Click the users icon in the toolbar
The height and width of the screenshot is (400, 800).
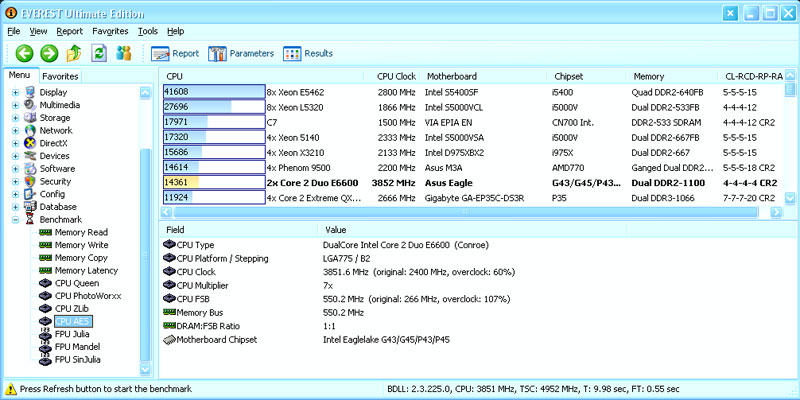point(123,53)
